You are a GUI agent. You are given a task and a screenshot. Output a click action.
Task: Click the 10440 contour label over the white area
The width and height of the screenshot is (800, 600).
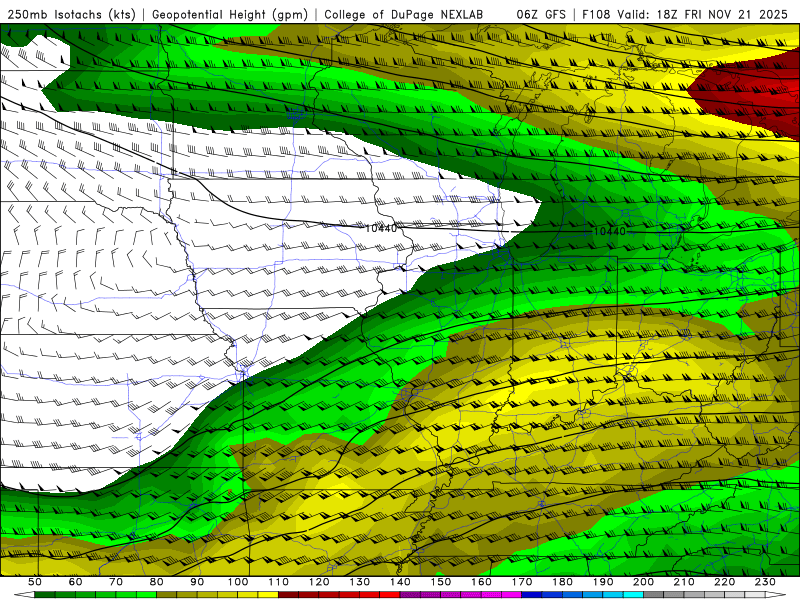(381, 228)
